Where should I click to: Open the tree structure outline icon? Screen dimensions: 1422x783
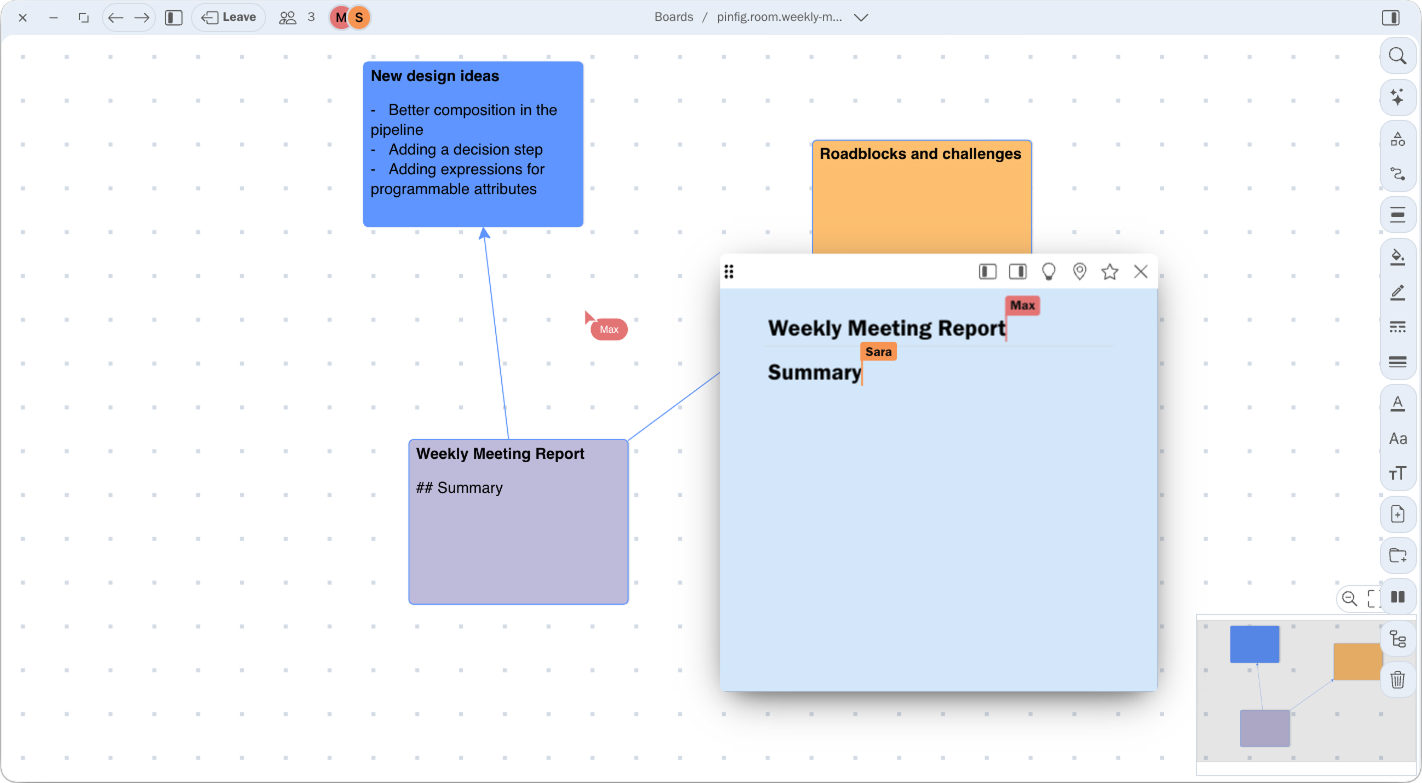tap(1397, 639)
